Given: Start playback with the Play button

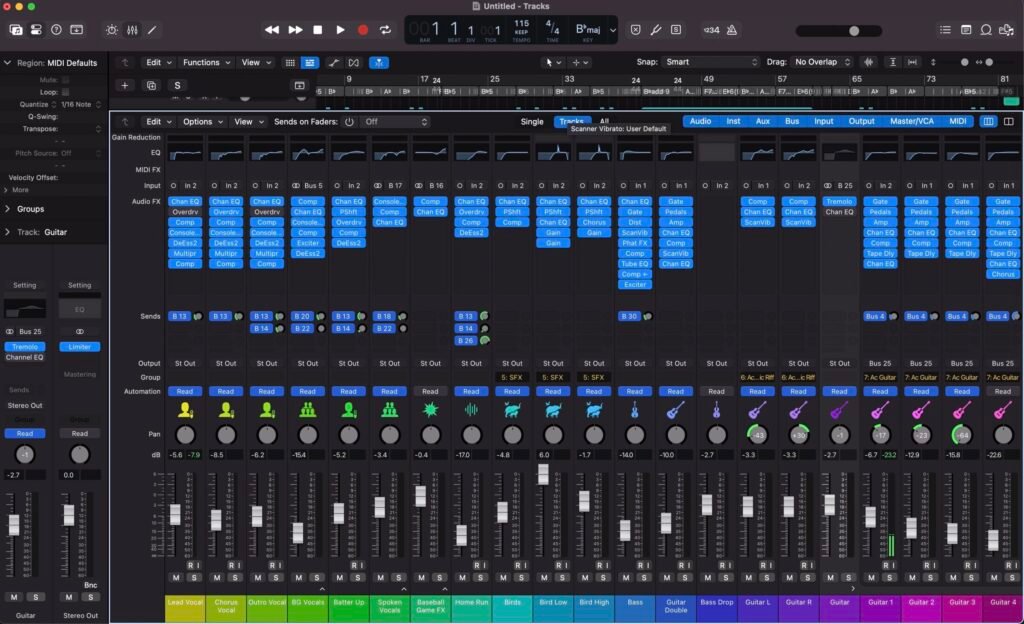Looking at the screenshot, I should point(340,30).
